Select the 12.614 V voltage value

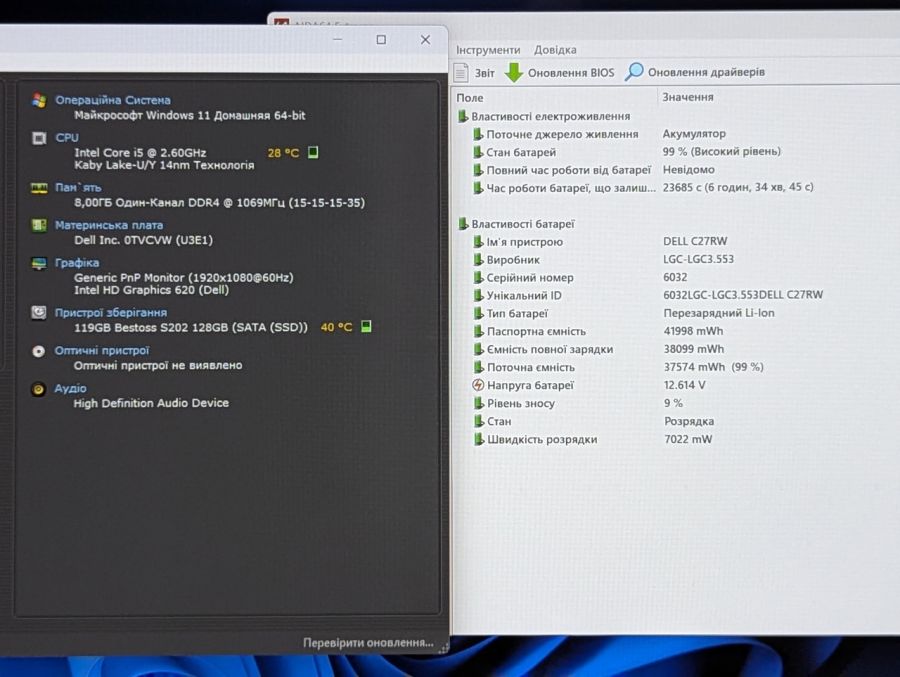coord(685,385)
